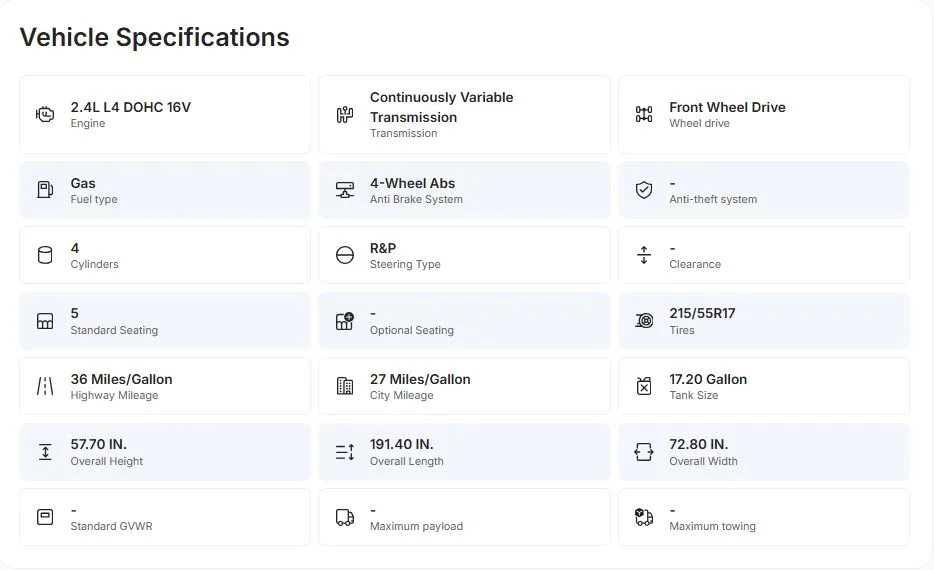Screen dimensions: 934x570
Task: Click the Front Wheel Drive value
Action: pyautogui.click(x=727, y=107)
